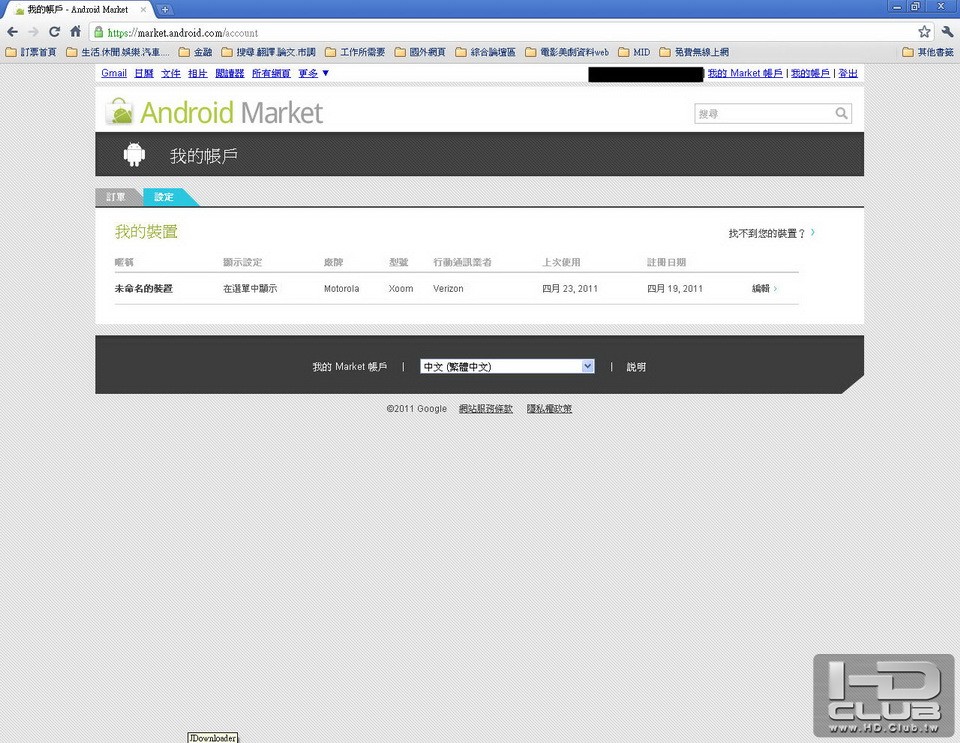
Task: Click the JDownloader label at bottom
Action: click(212, 737)
